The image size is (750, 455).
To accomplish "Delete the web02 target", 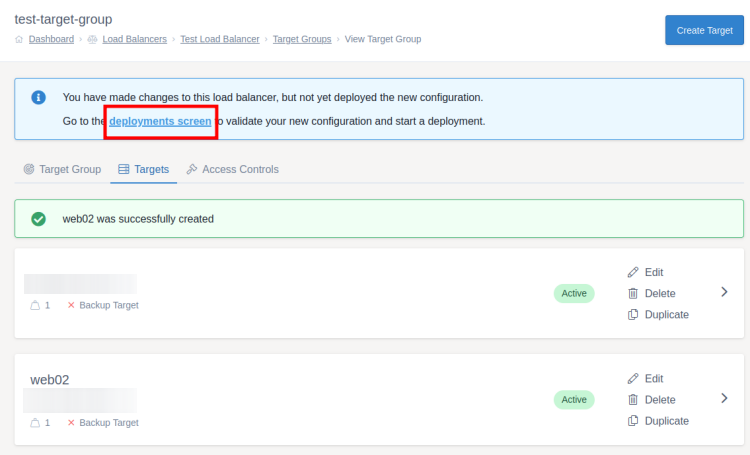I will 651,400.
